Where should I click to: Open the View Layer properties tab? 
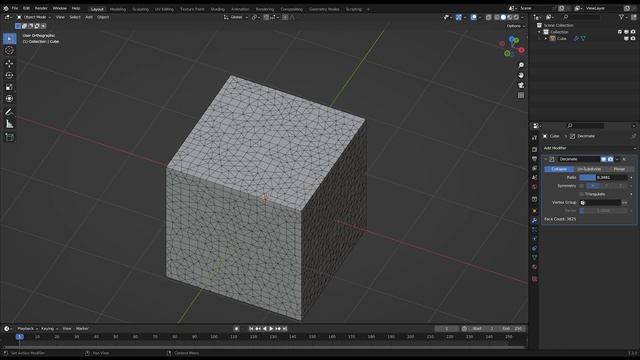(534, 168)
